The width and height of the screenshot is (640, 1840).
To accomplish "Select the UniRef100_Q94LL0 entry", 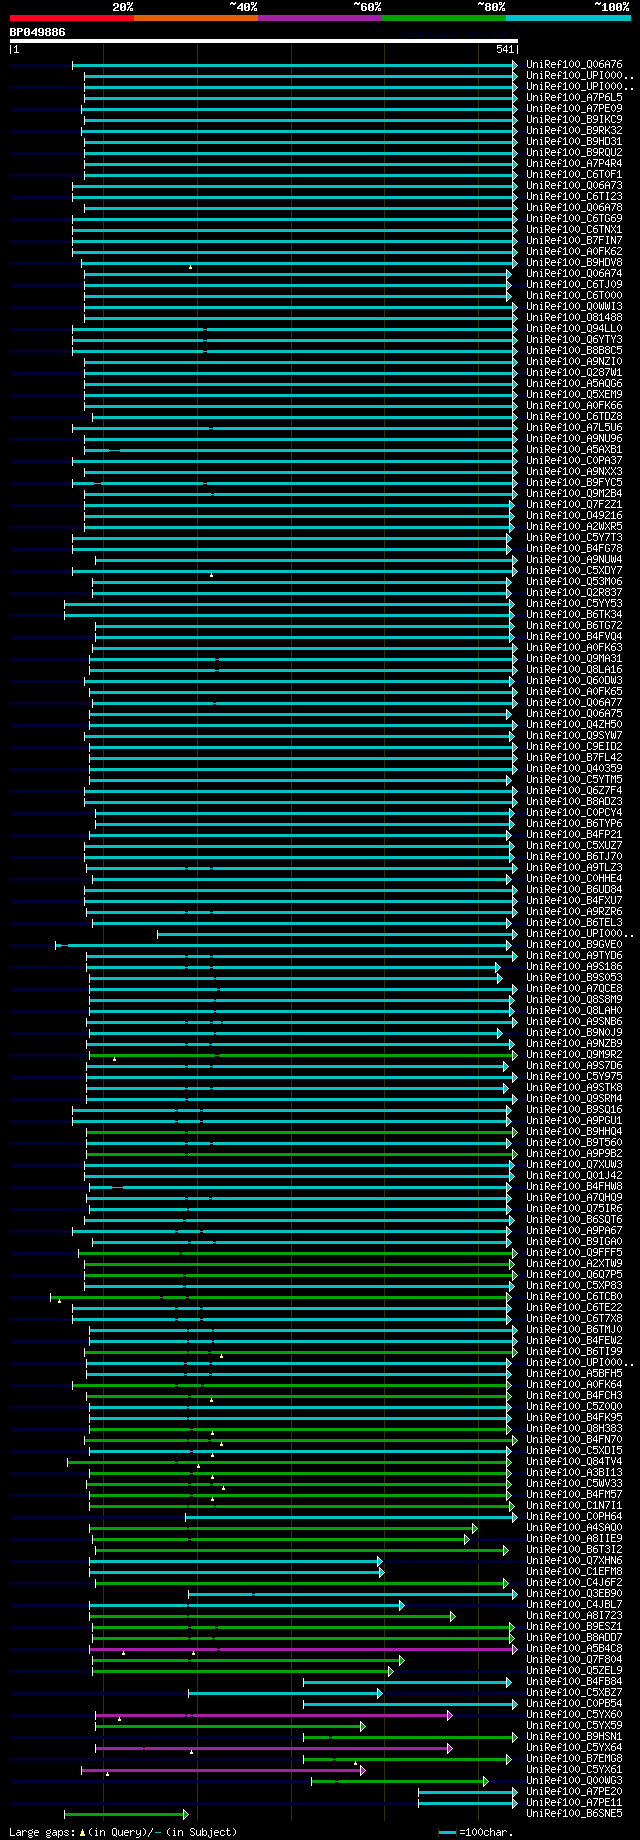I will [574, 329].
